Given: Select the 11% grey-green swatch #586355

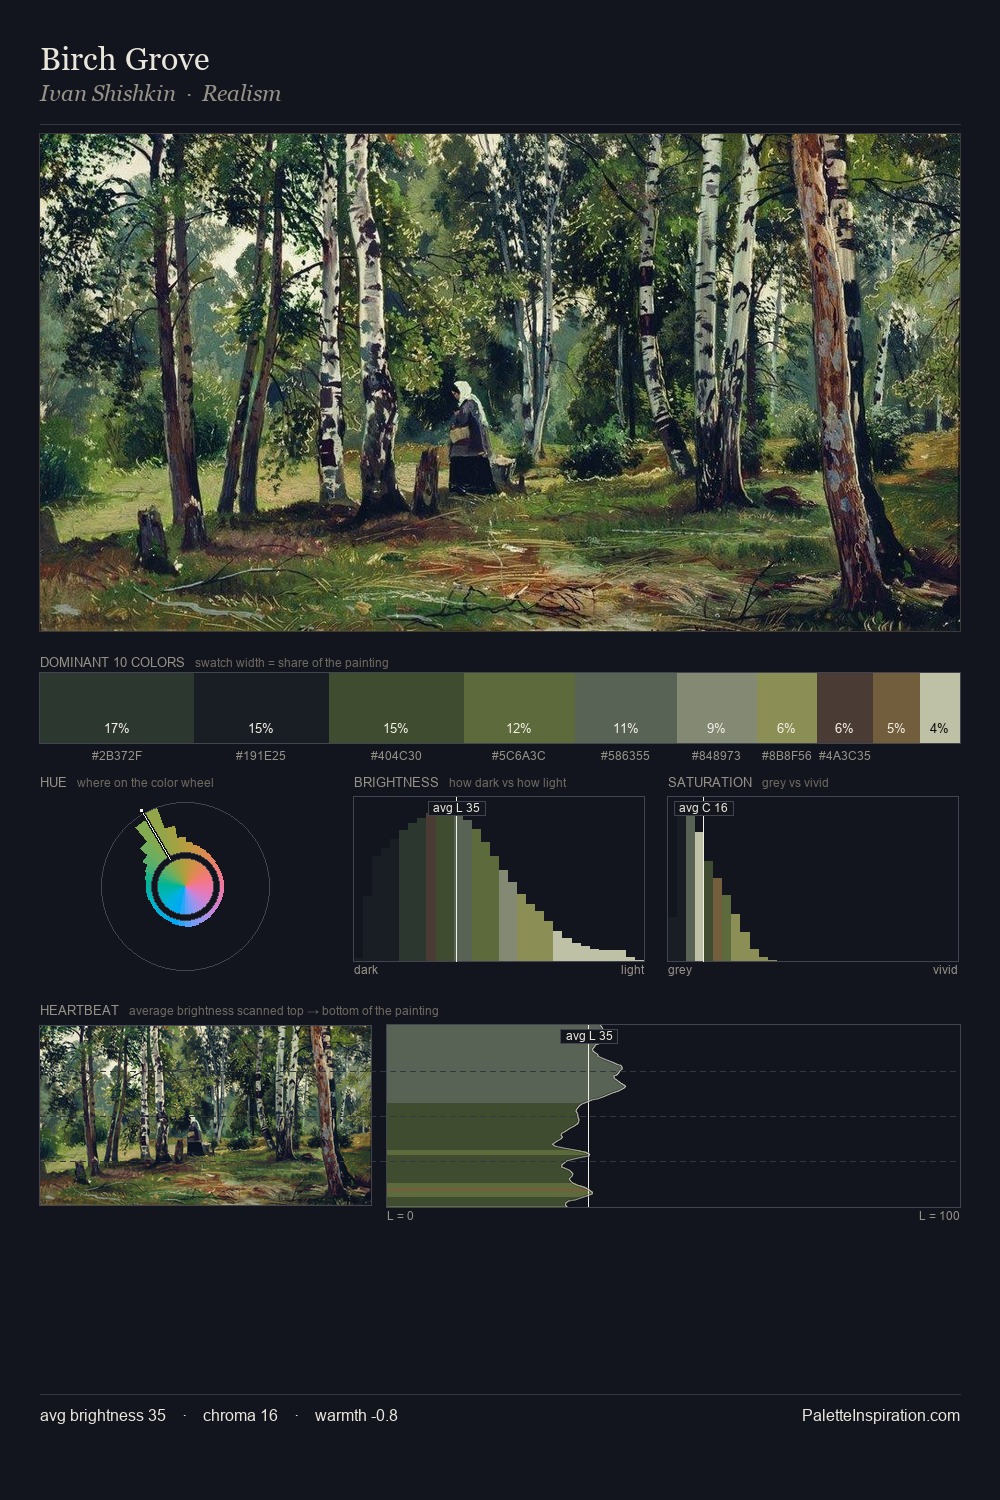Looking at the screenshot, I should pyautogui.click(x=626, y=708).
